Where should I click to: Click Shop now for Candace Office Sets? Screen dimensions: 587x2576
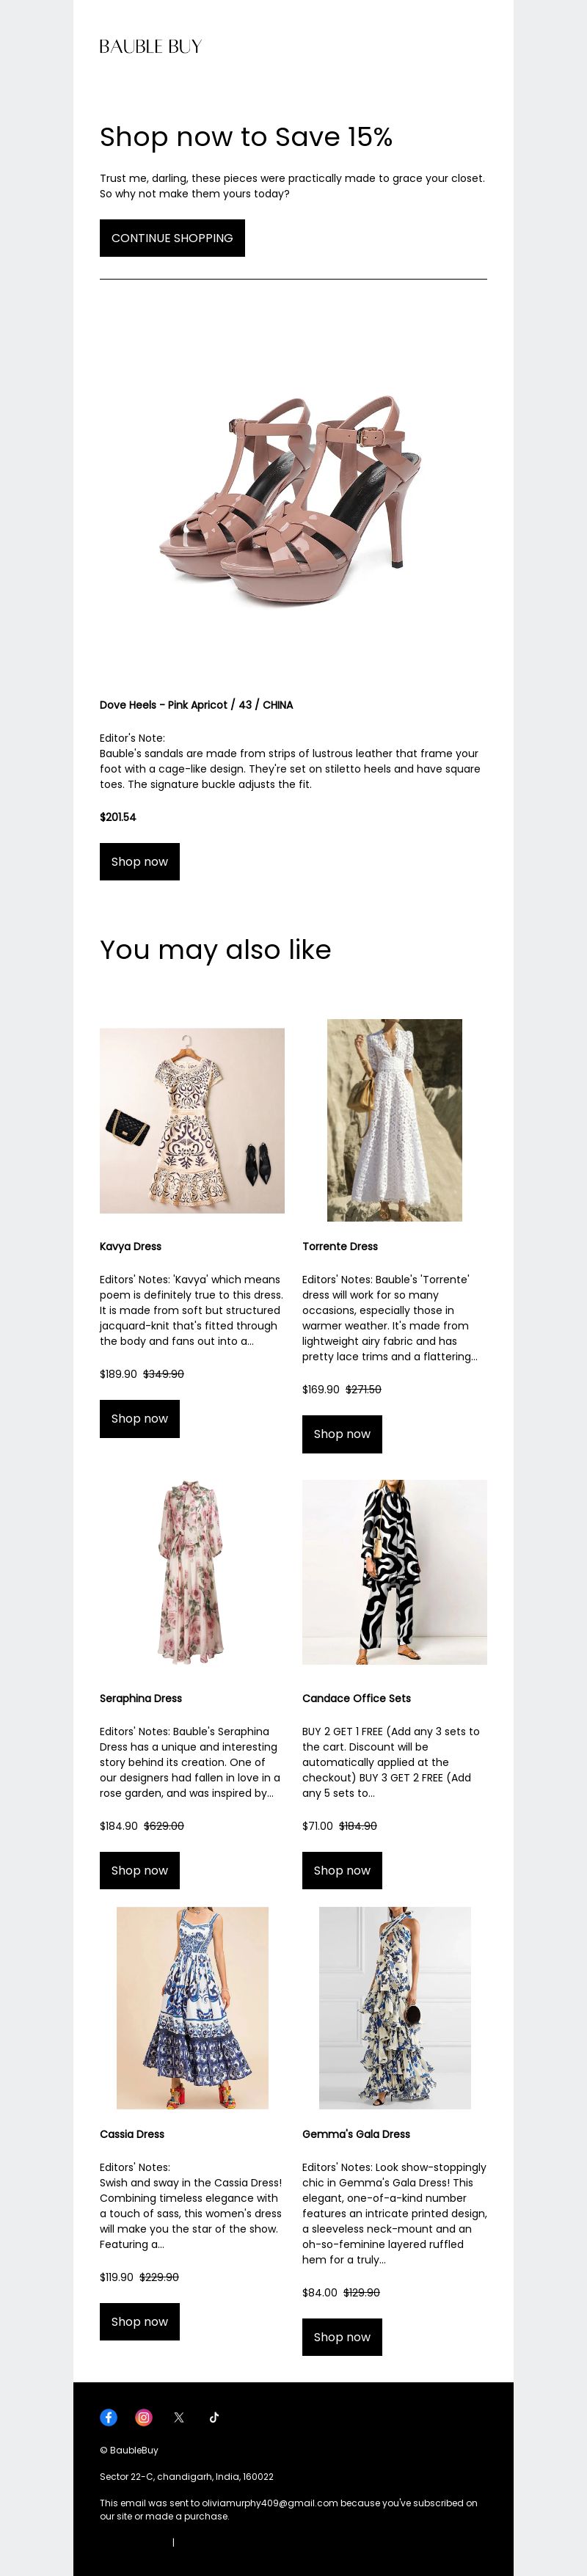click(342, 1870)
